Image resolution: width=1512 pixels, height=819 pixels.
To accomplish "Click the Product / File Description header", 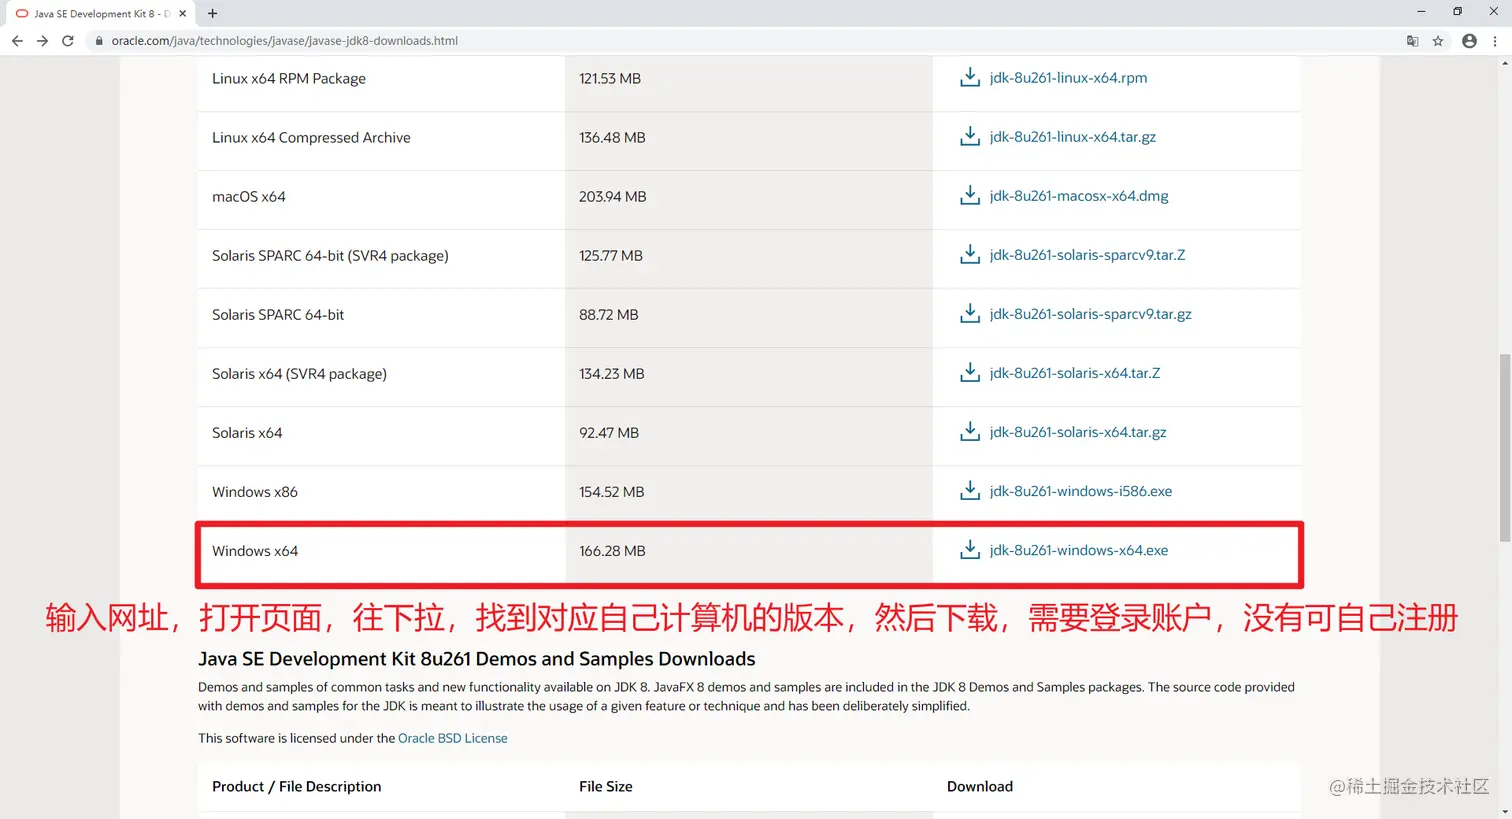I will click(x=296, y=787).
